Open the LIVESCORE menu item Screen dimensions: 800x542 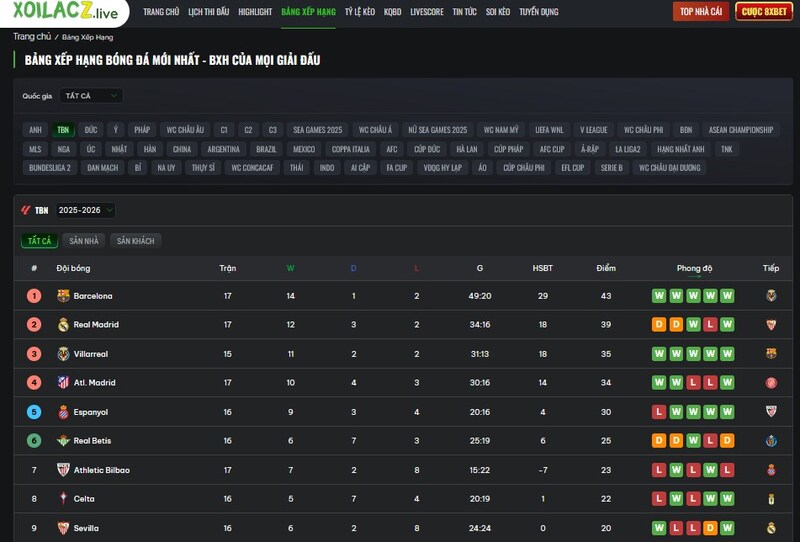point(427,12)
